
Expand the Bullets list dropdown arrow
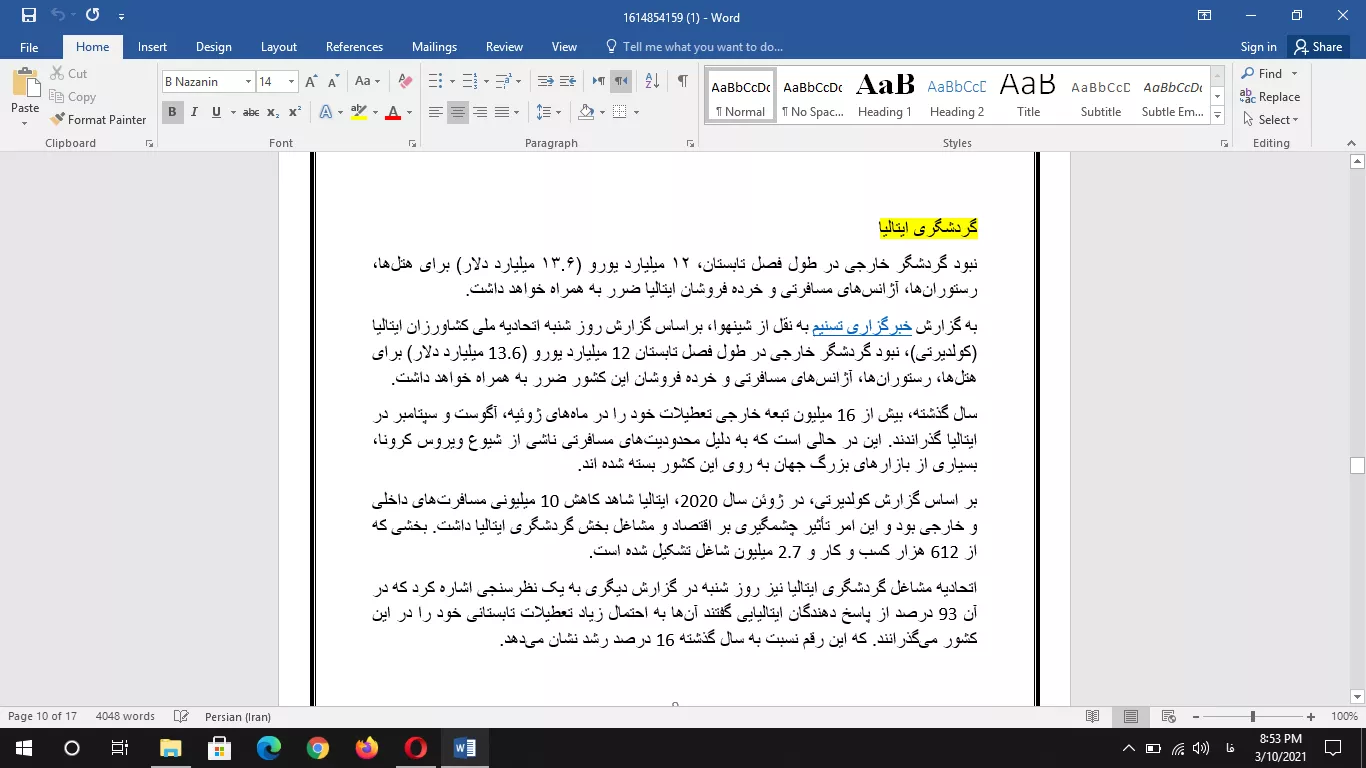(x=453, y=82)
